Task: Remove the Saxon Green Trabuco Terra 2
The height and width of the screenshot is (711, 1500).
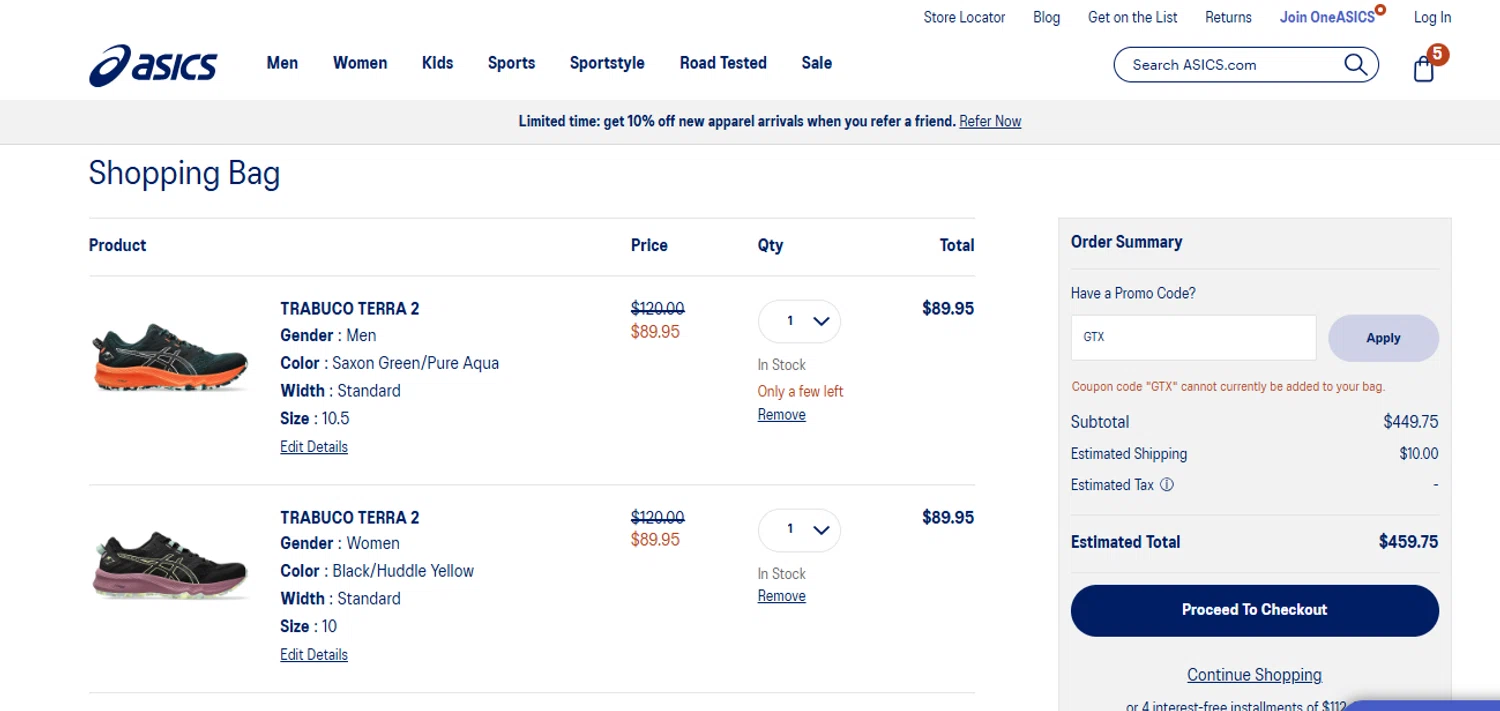Action: tap(781, 415)
